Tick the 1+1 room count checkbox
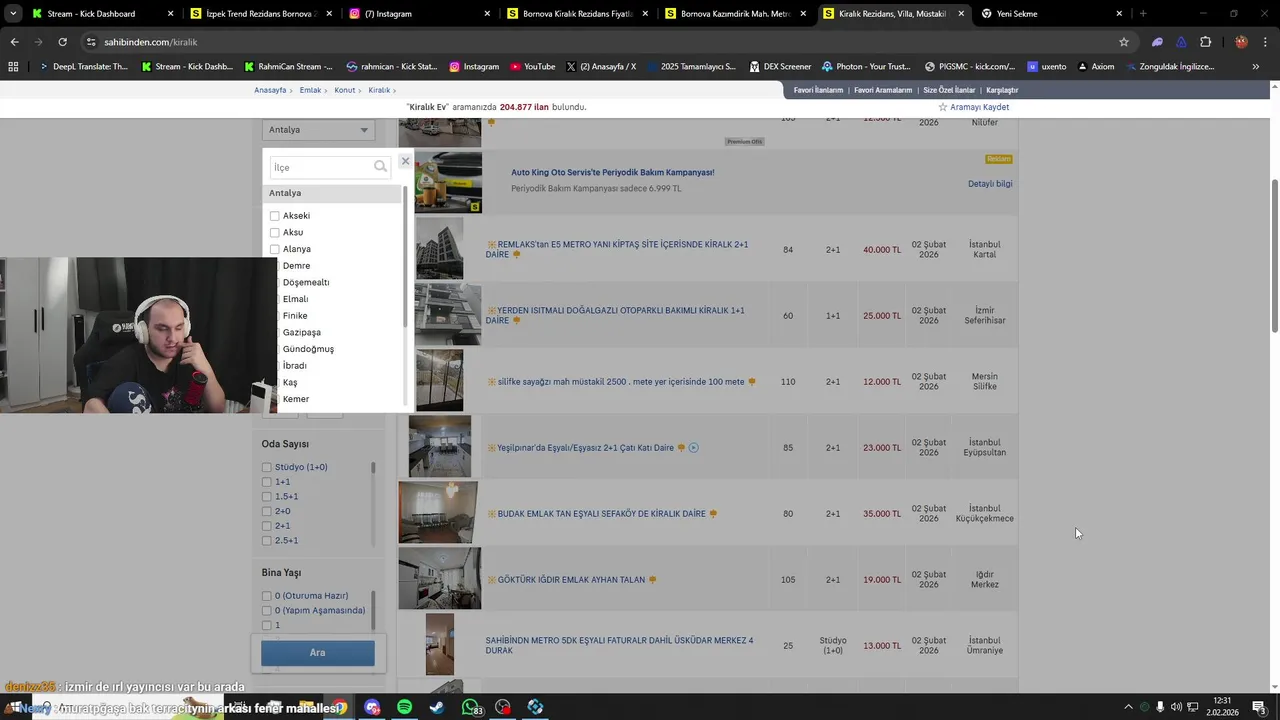Viewport: 1280px width, 720px height. point(267,482)
